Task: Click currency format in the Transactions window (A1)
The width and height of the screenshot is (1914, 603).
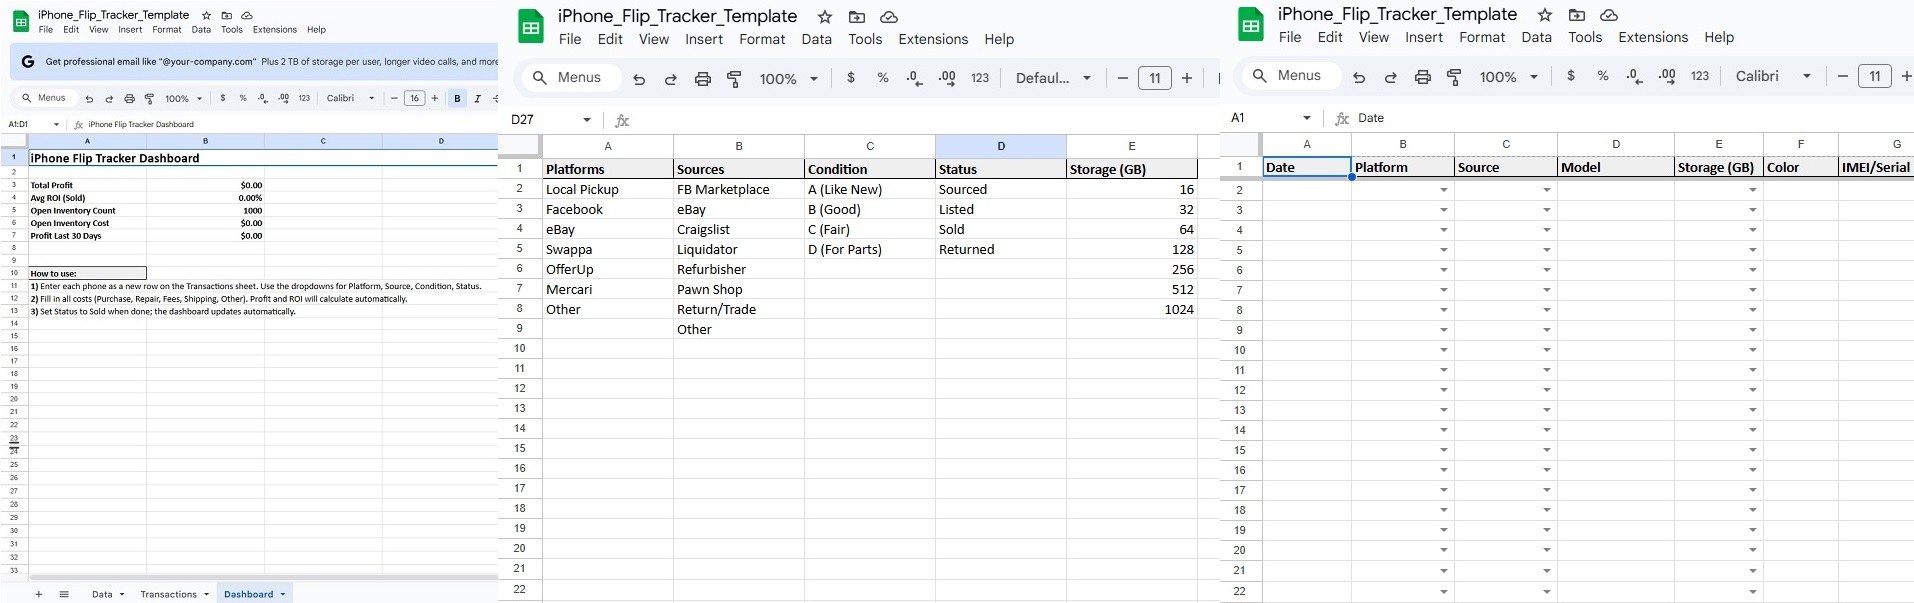Action: (1571, 76)
